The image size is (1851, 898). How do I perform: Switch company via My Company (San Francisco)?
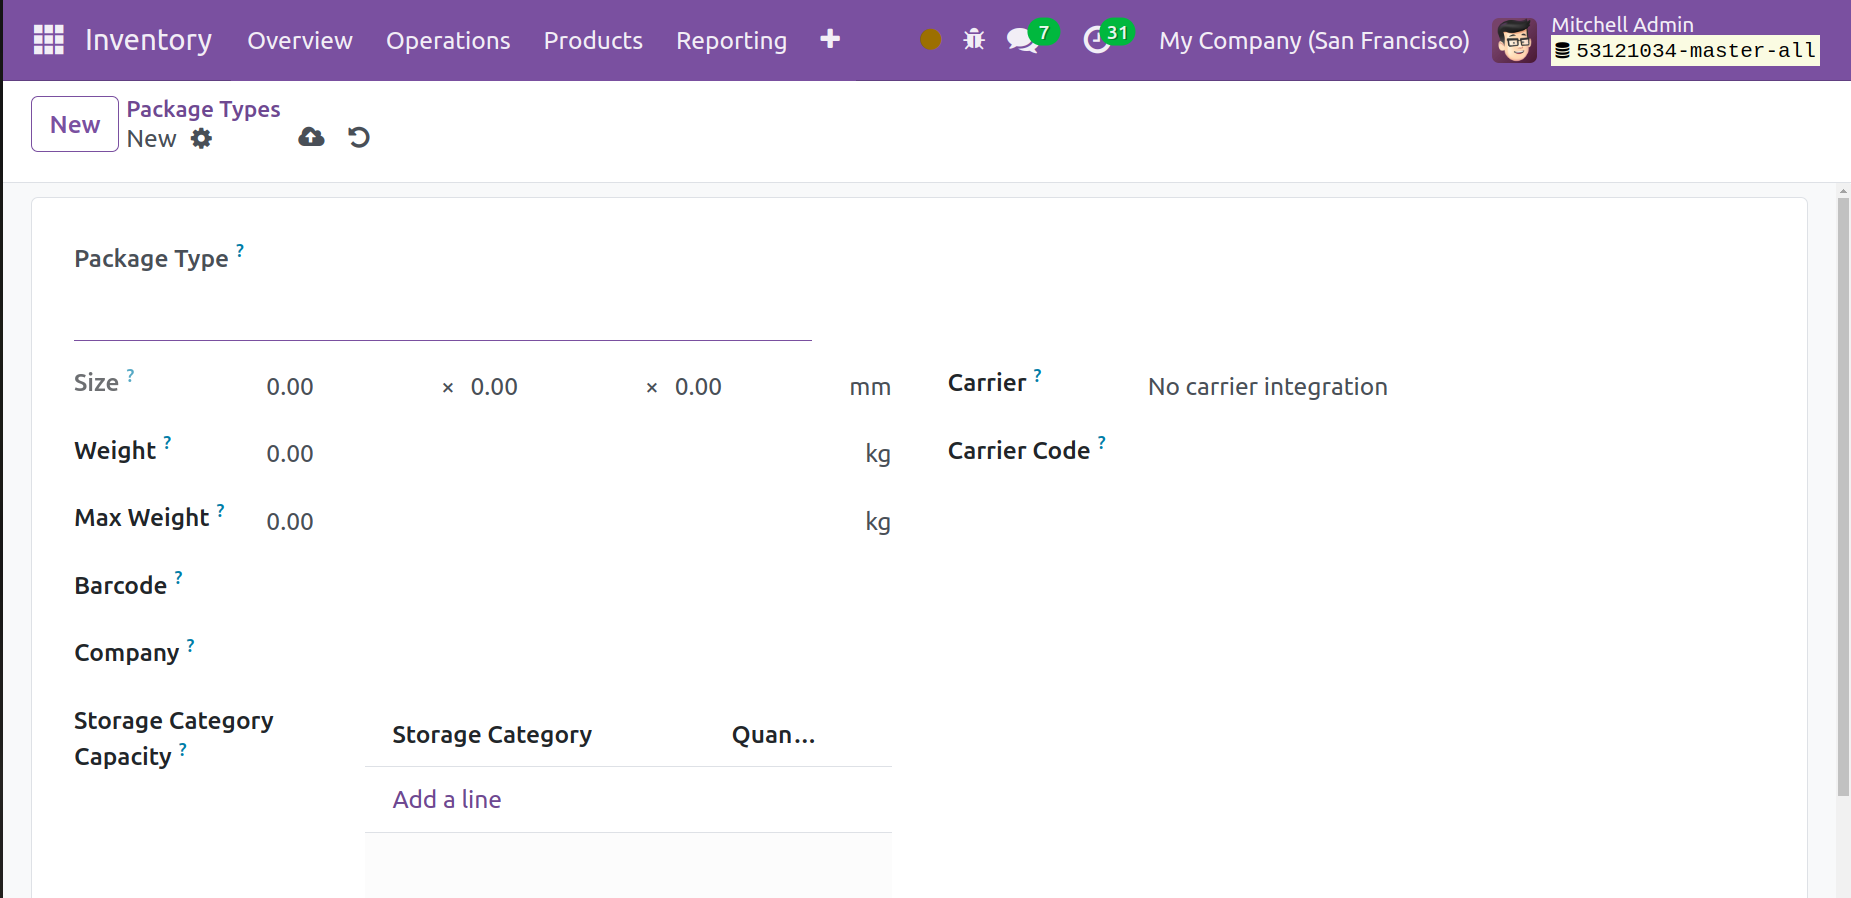tap(1313, 41)
